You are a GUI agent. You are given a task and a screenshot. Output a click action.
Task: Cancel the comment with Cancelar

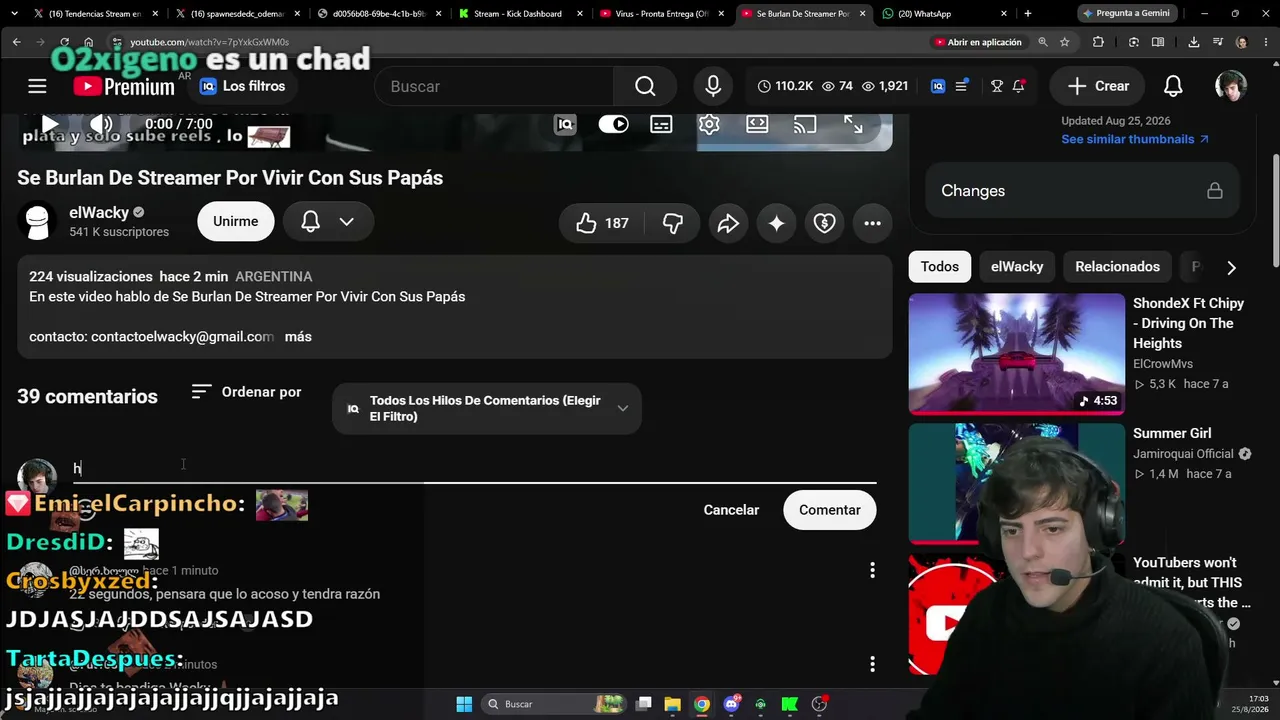tap(731, 510)
